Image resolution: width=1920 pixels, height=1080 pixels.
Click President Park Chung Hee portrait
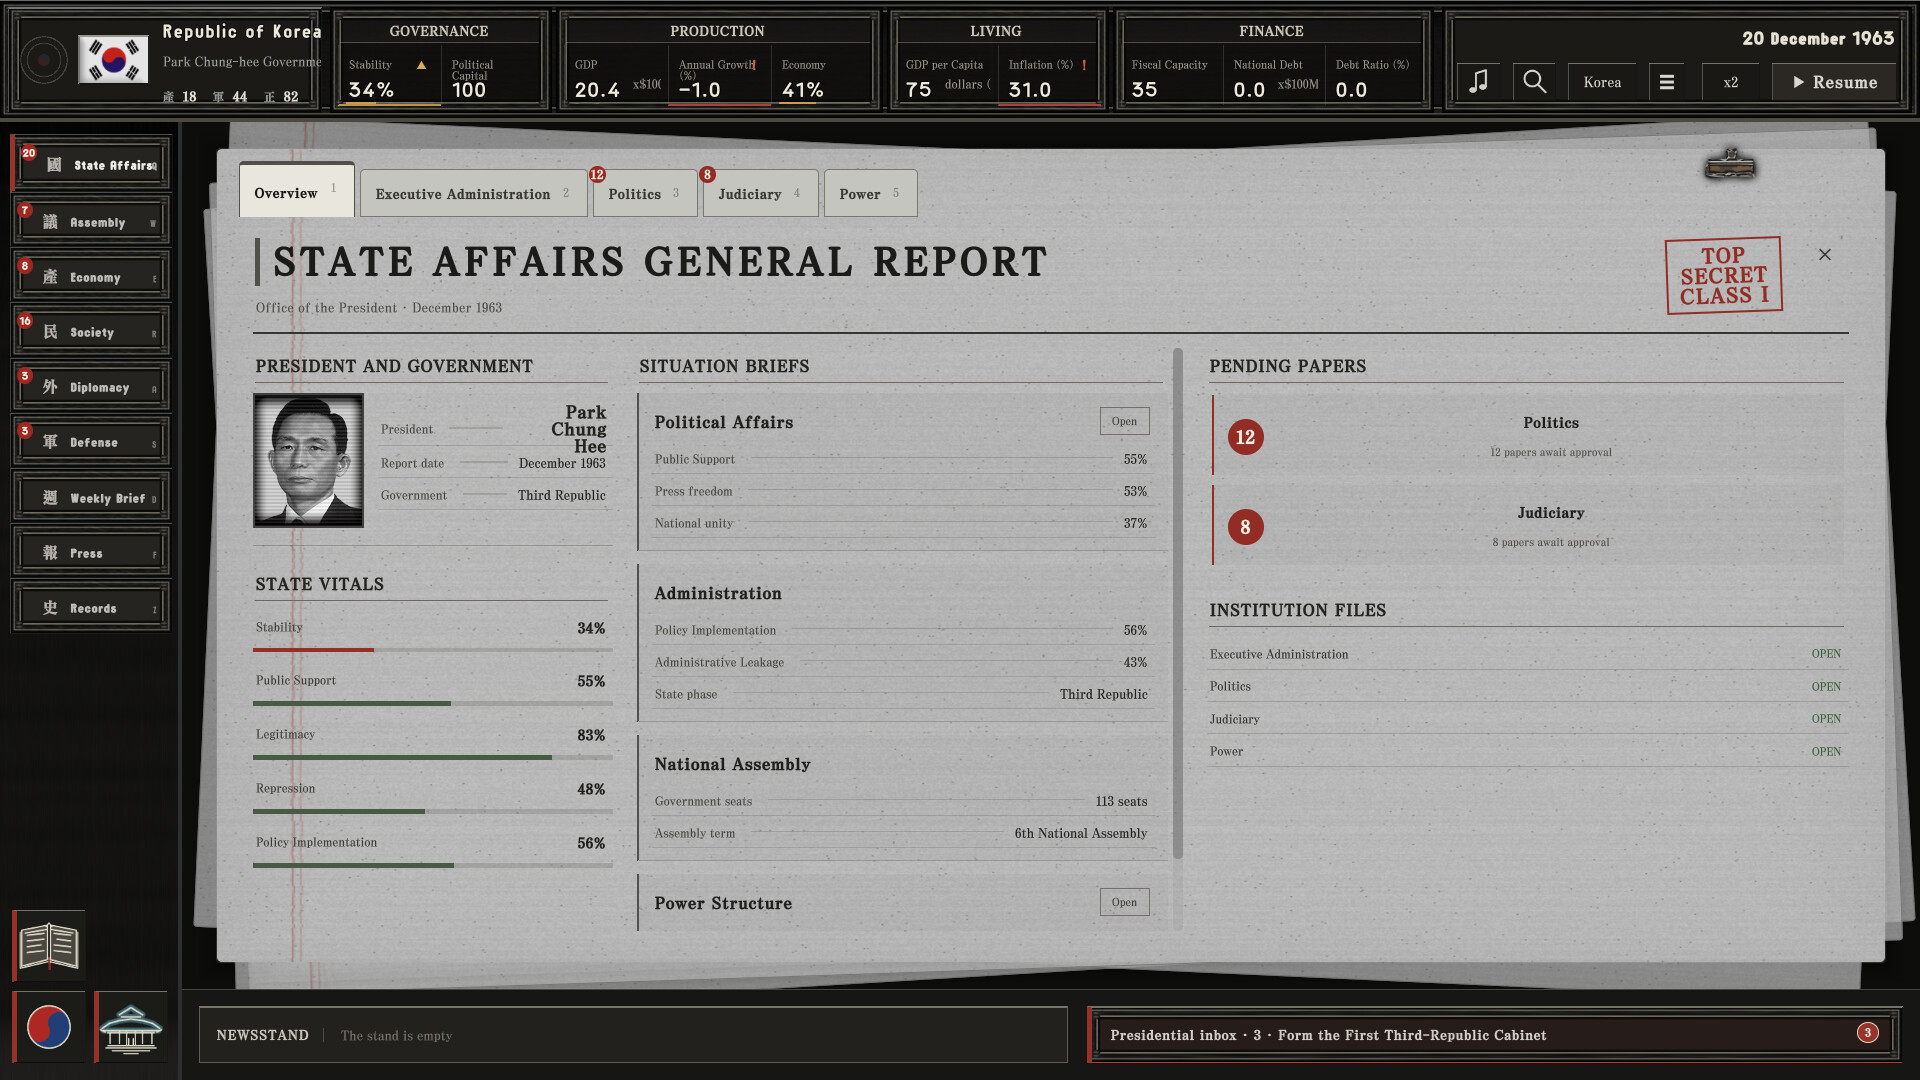(308, 460)
